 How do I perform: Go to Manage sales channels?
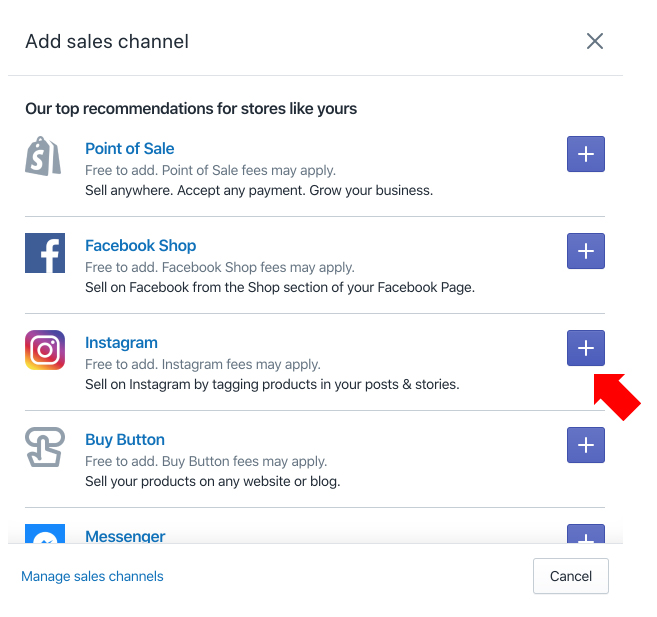[x=92, y=576]
